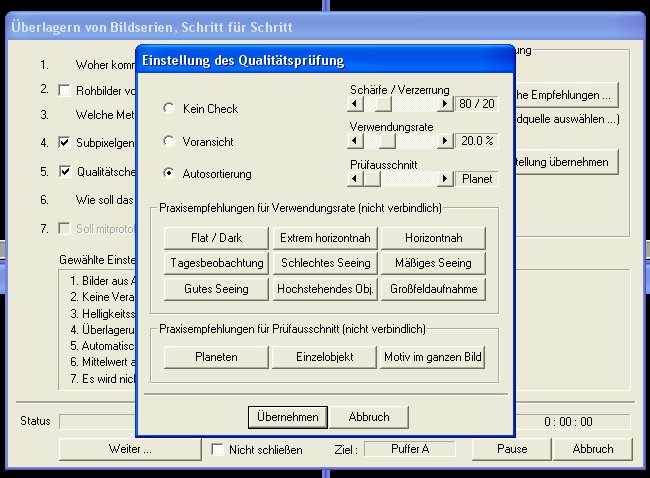Viewport: 650px width, 478px height.
Task: Pick the Gutes Seeing preset
Action: 216,289
